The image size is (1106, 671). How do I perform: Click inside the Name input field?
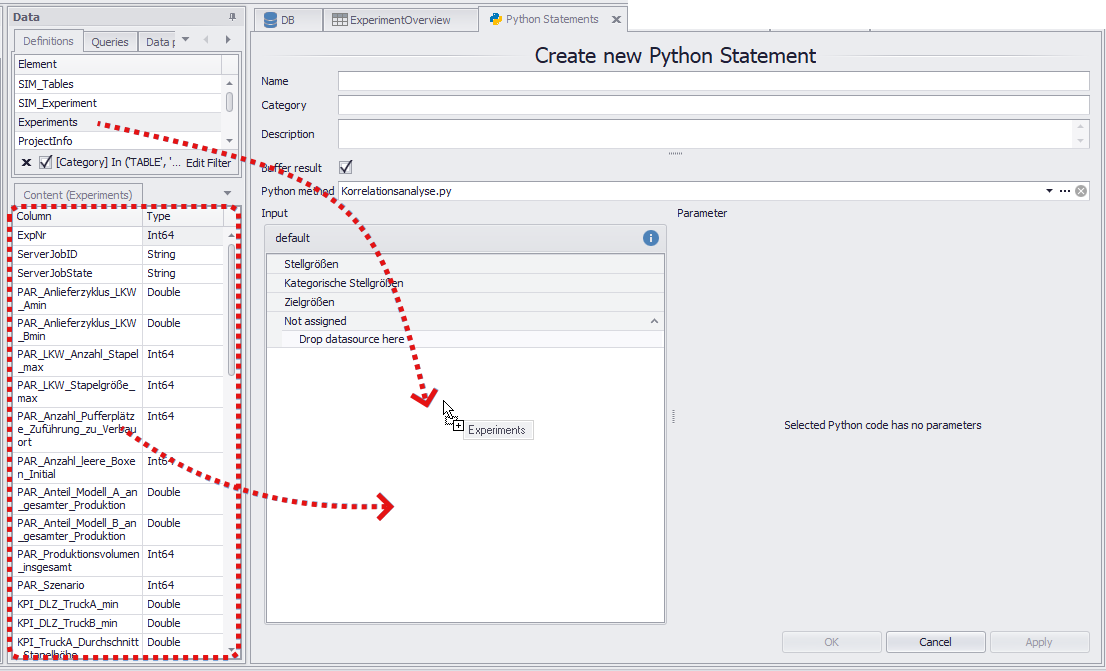pyautogui.click(x=700, y=81)
